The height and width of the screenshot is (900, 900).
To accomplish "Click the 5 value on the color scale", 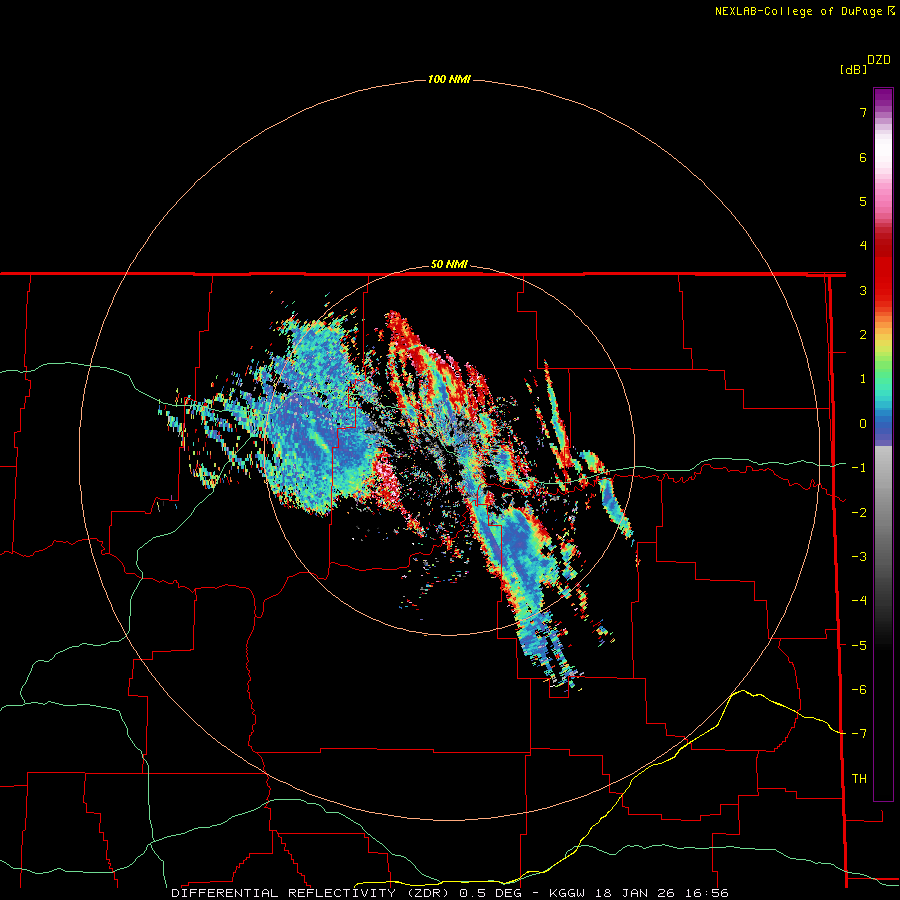I will [863, 201].
